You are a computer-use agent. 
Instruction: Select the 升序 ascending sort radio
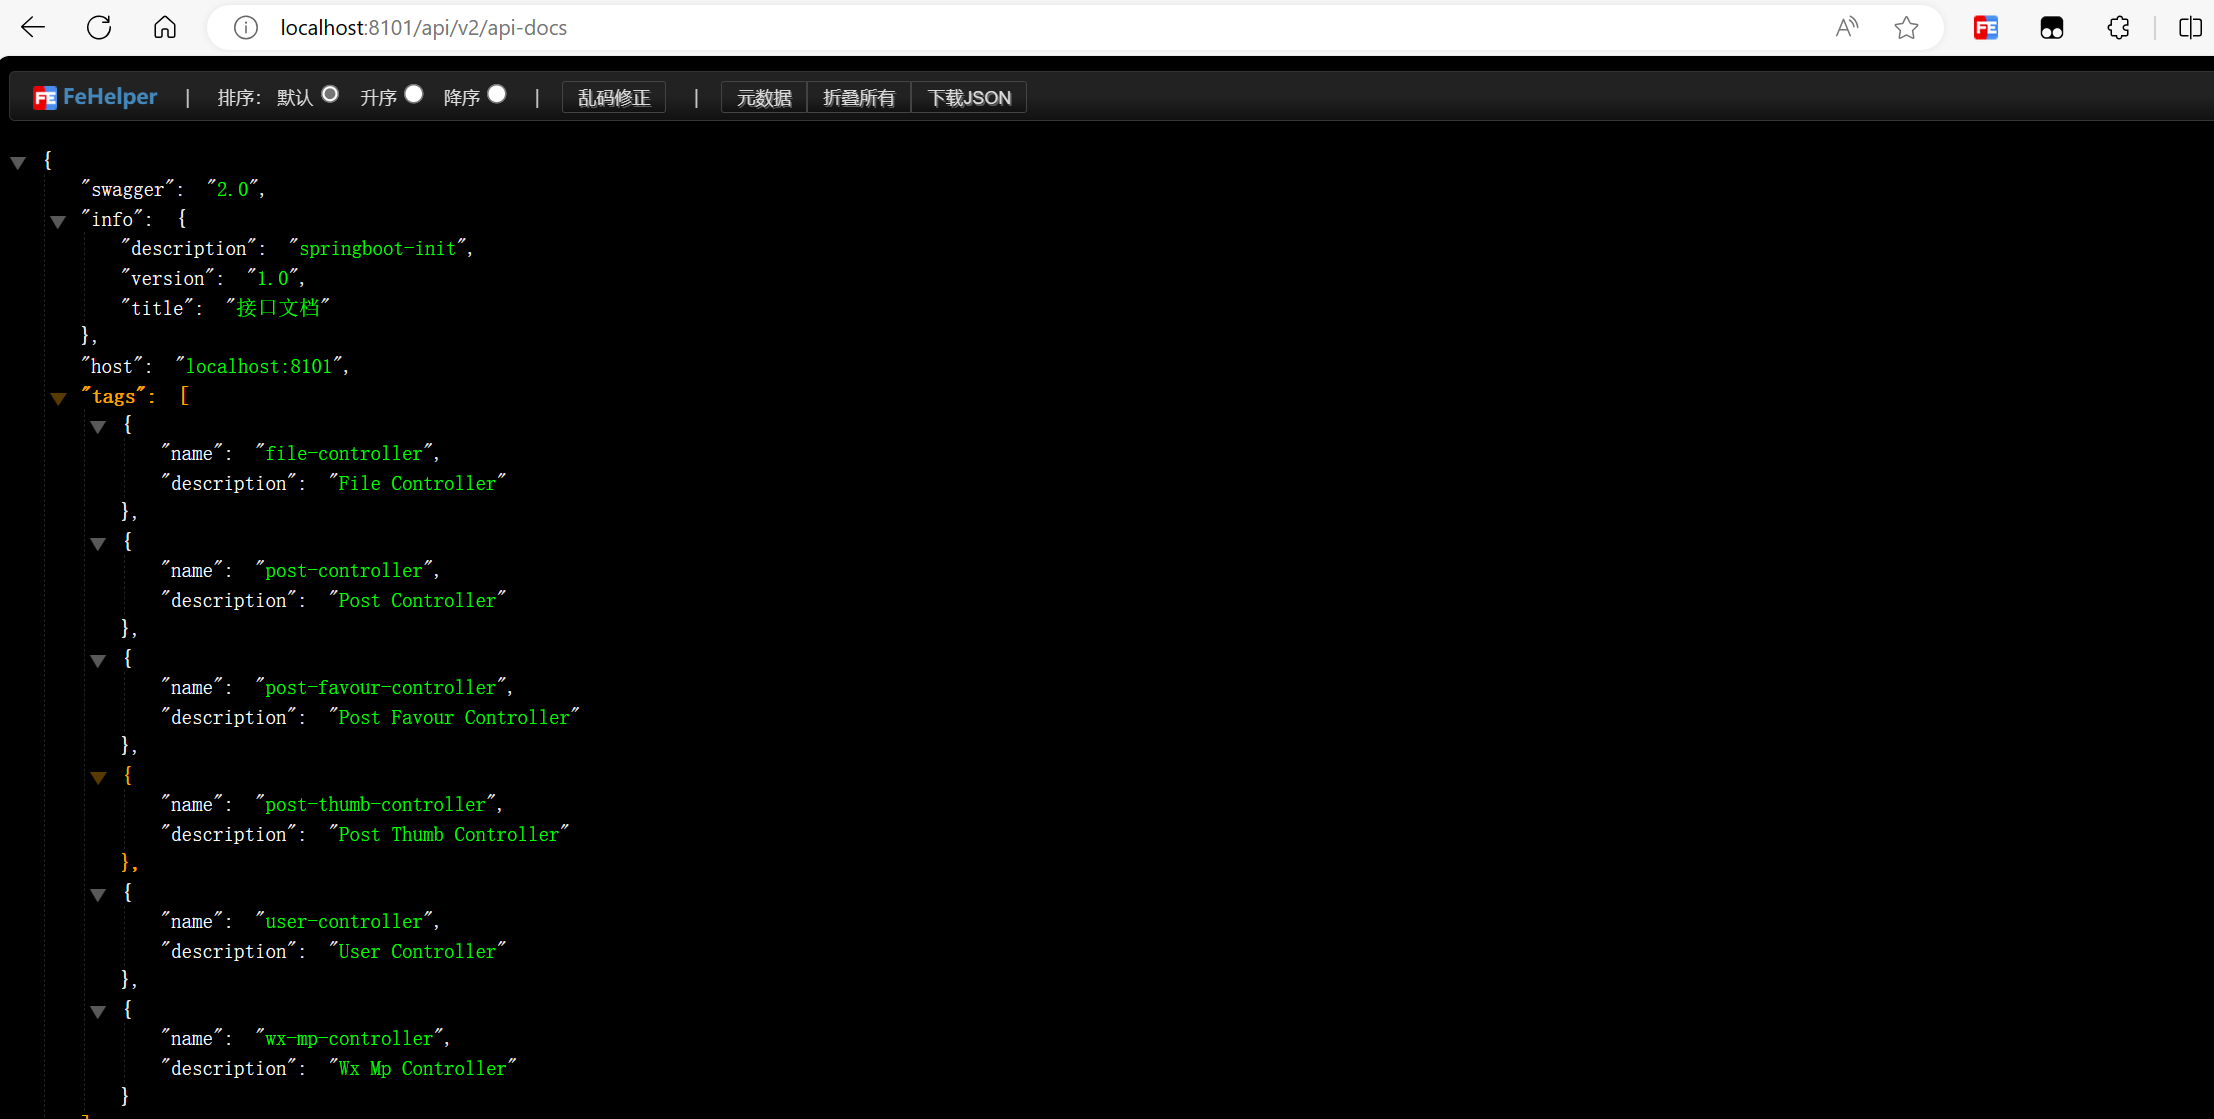pos(414,95)
